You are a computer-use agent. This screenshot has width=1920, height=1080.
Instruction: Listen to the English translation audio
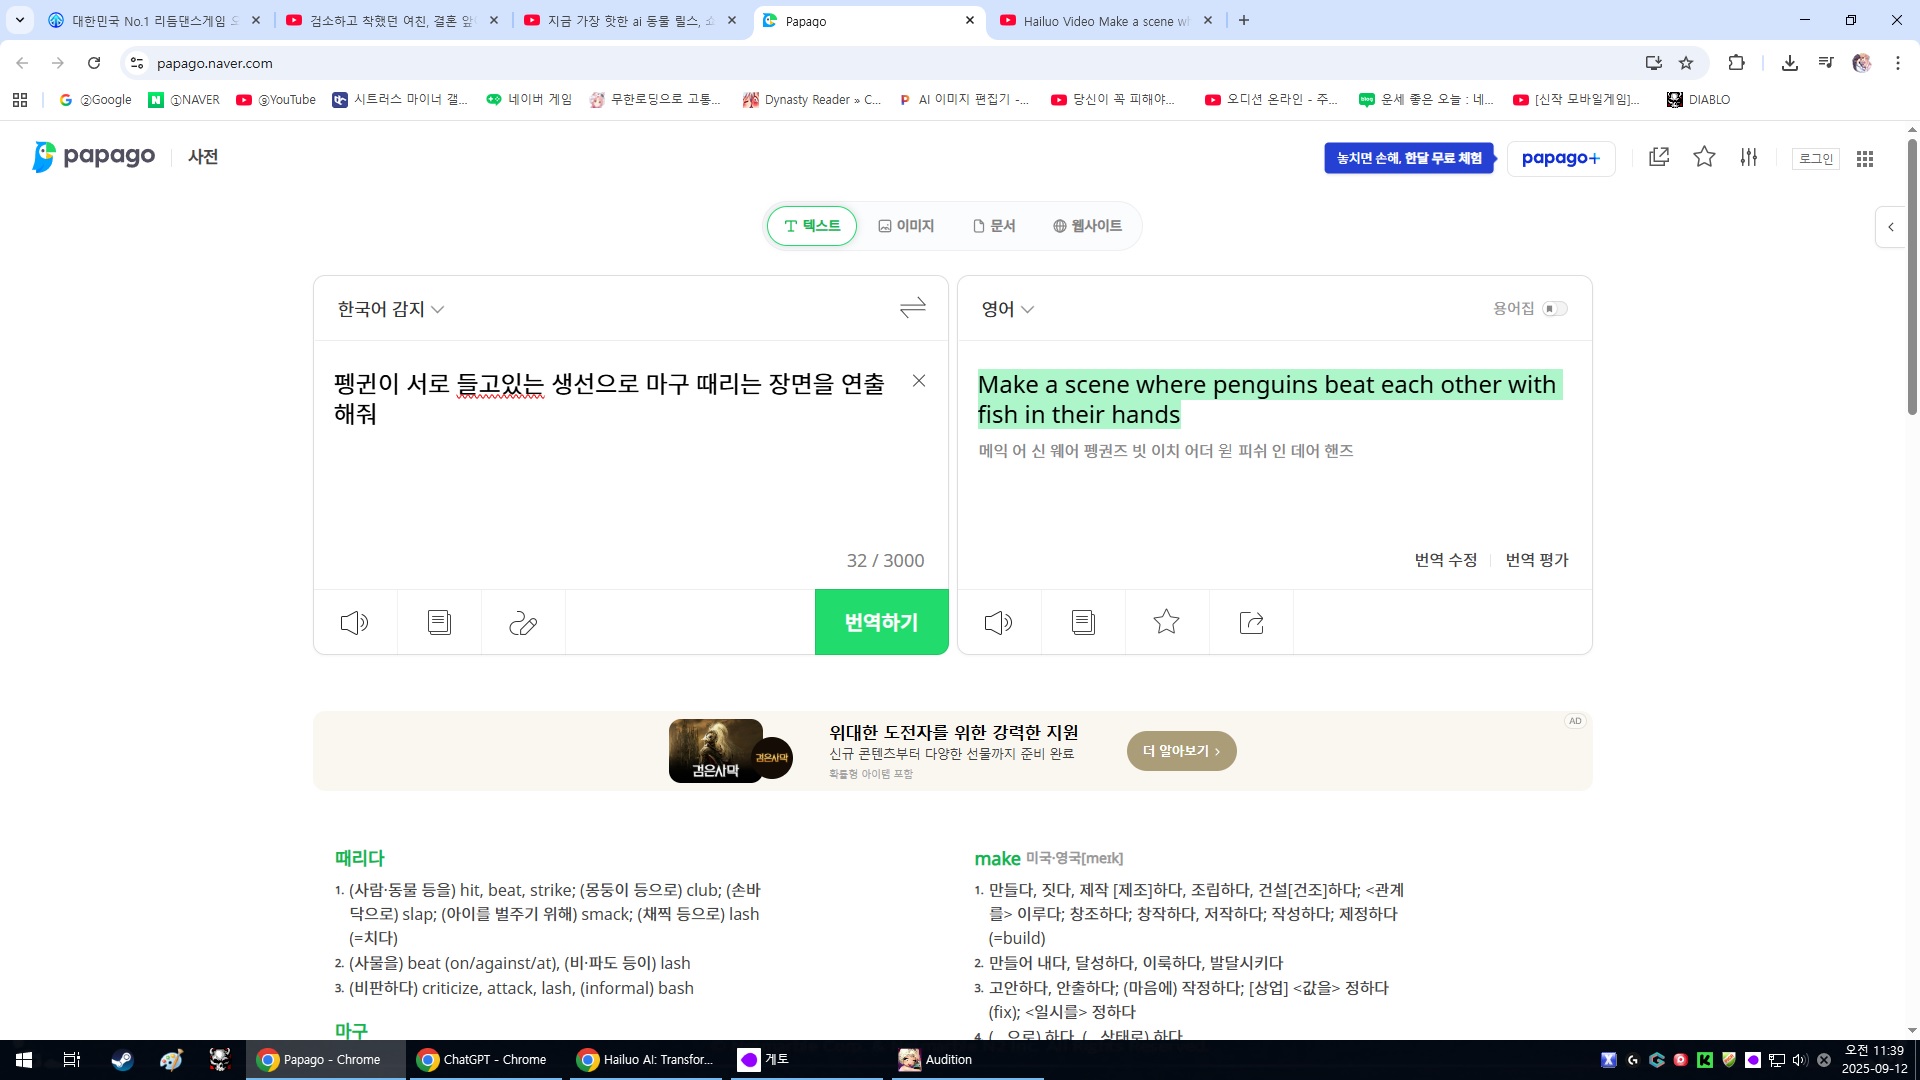click(998, 623)
